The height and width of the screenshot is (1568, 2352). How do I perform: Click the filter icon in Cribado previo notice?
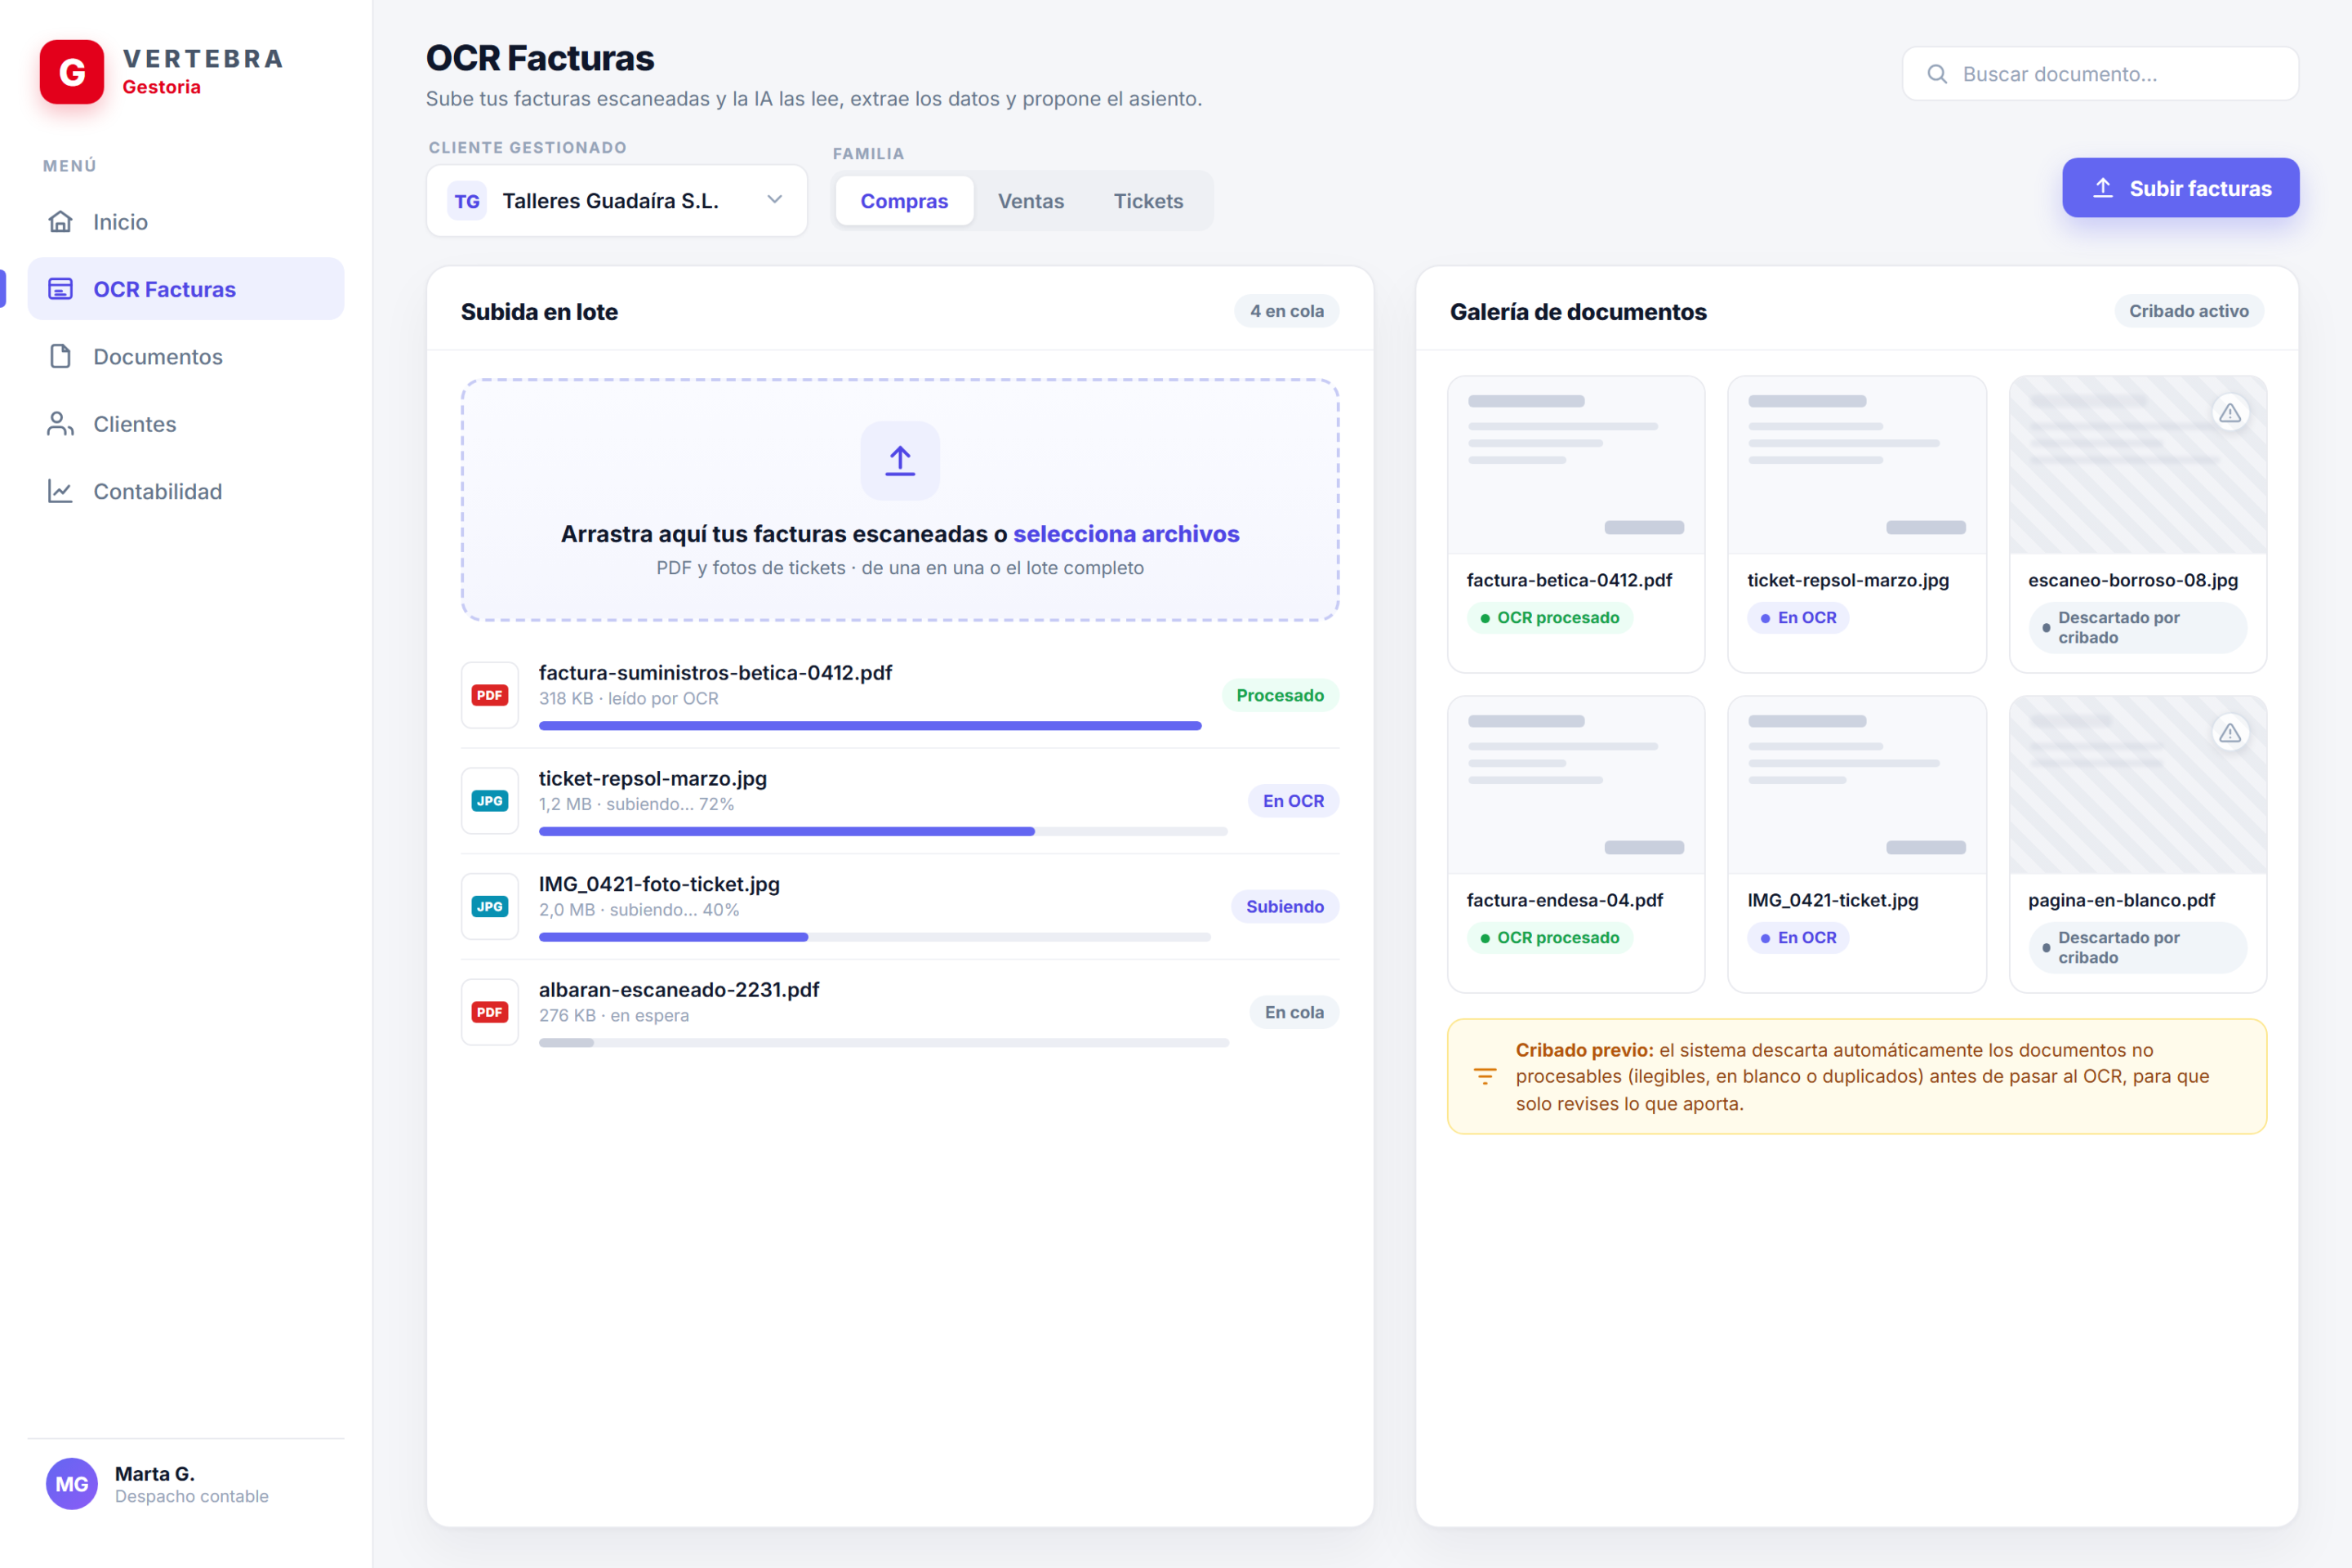point(1485,1076)
